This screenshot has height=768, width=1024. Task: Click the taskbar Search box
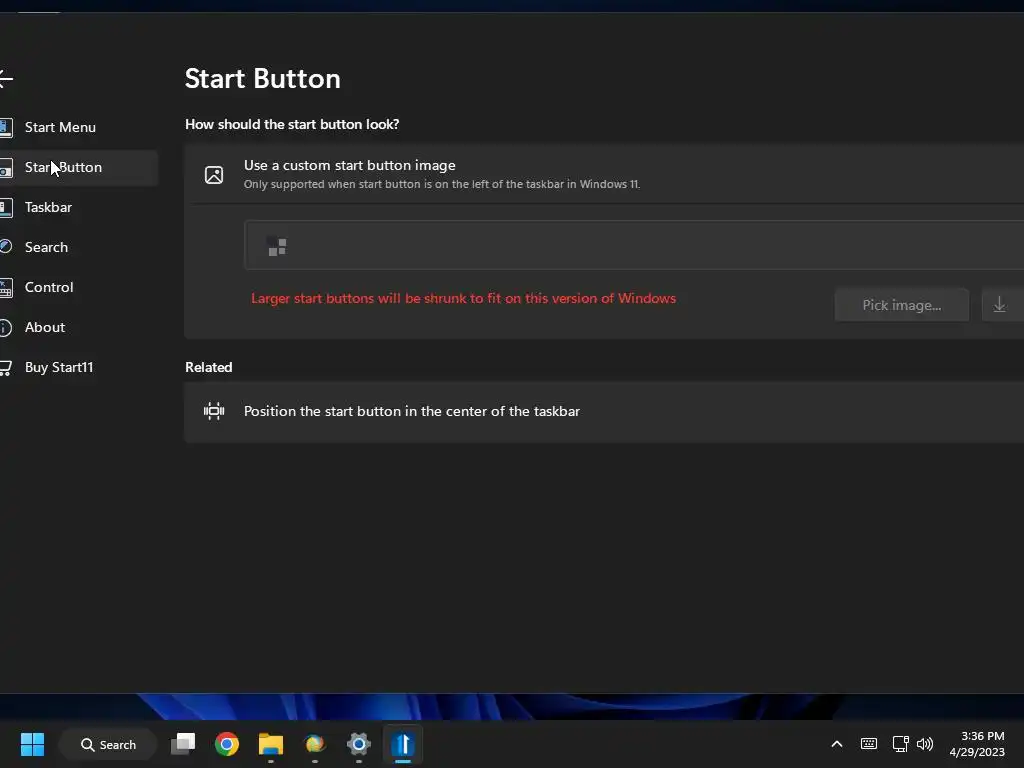[x=108, y=744]
